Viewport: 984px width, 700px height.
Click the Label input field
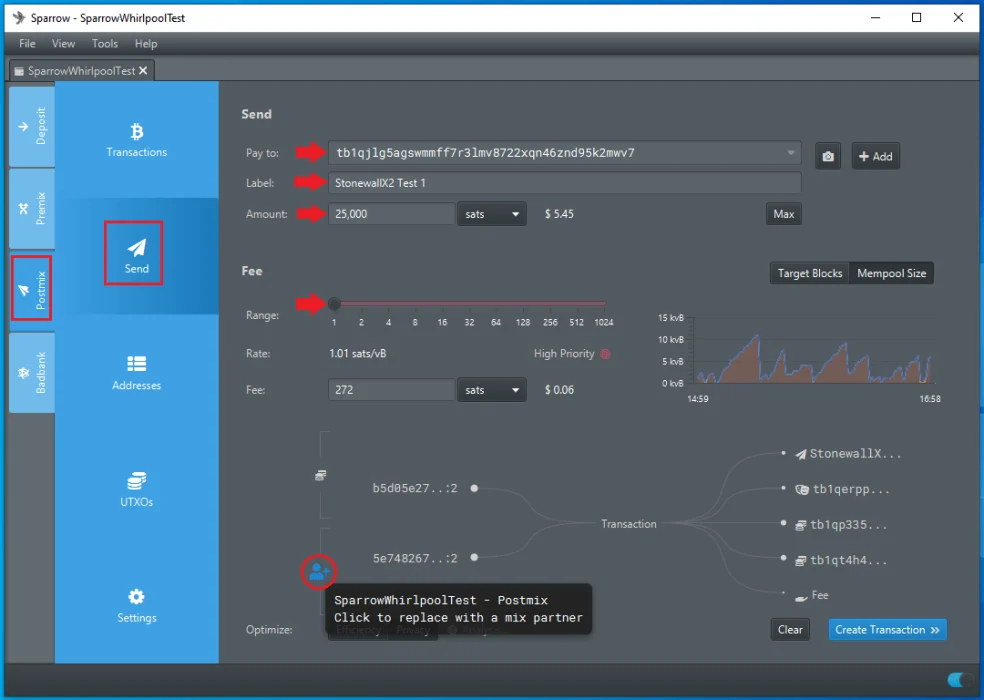pos(564,183)
